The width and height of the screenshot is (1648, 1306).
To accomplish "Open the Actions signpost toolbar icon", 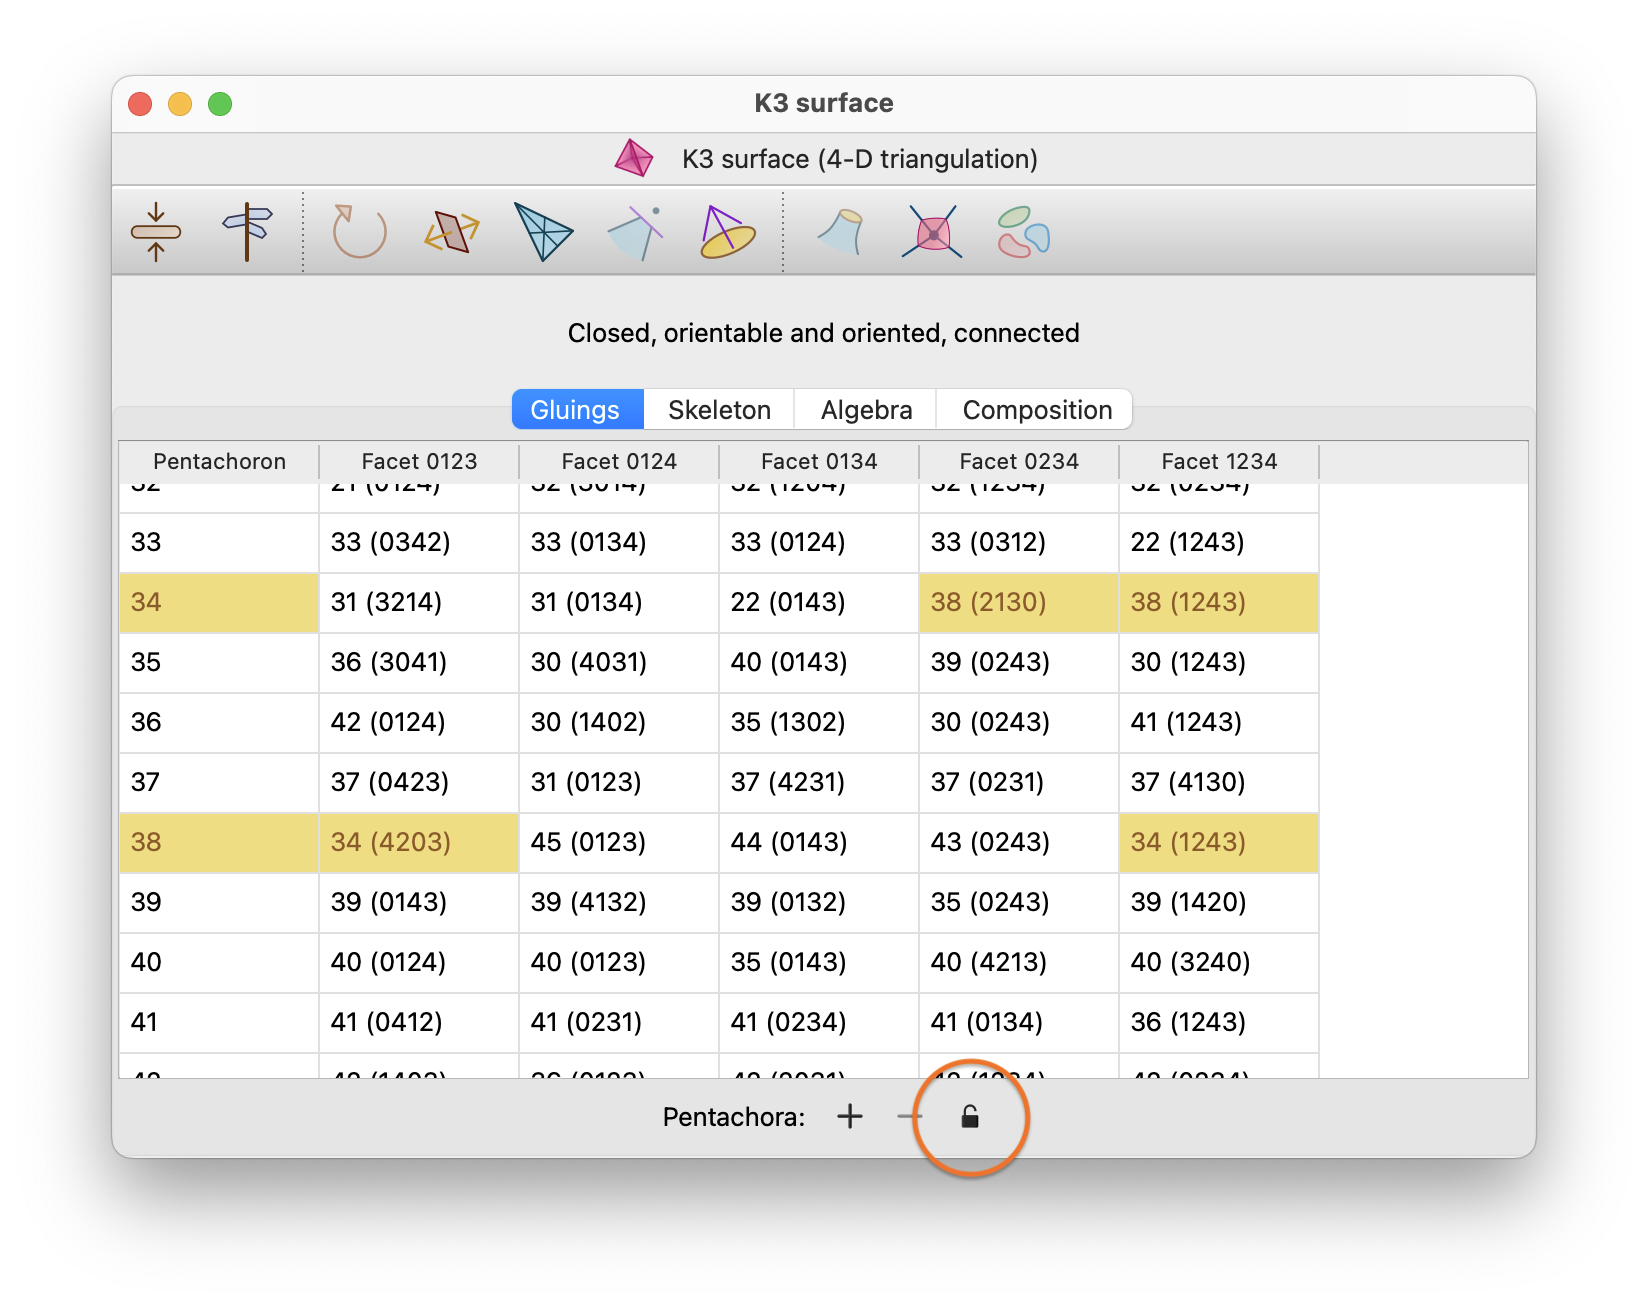I will click(247, 232).
